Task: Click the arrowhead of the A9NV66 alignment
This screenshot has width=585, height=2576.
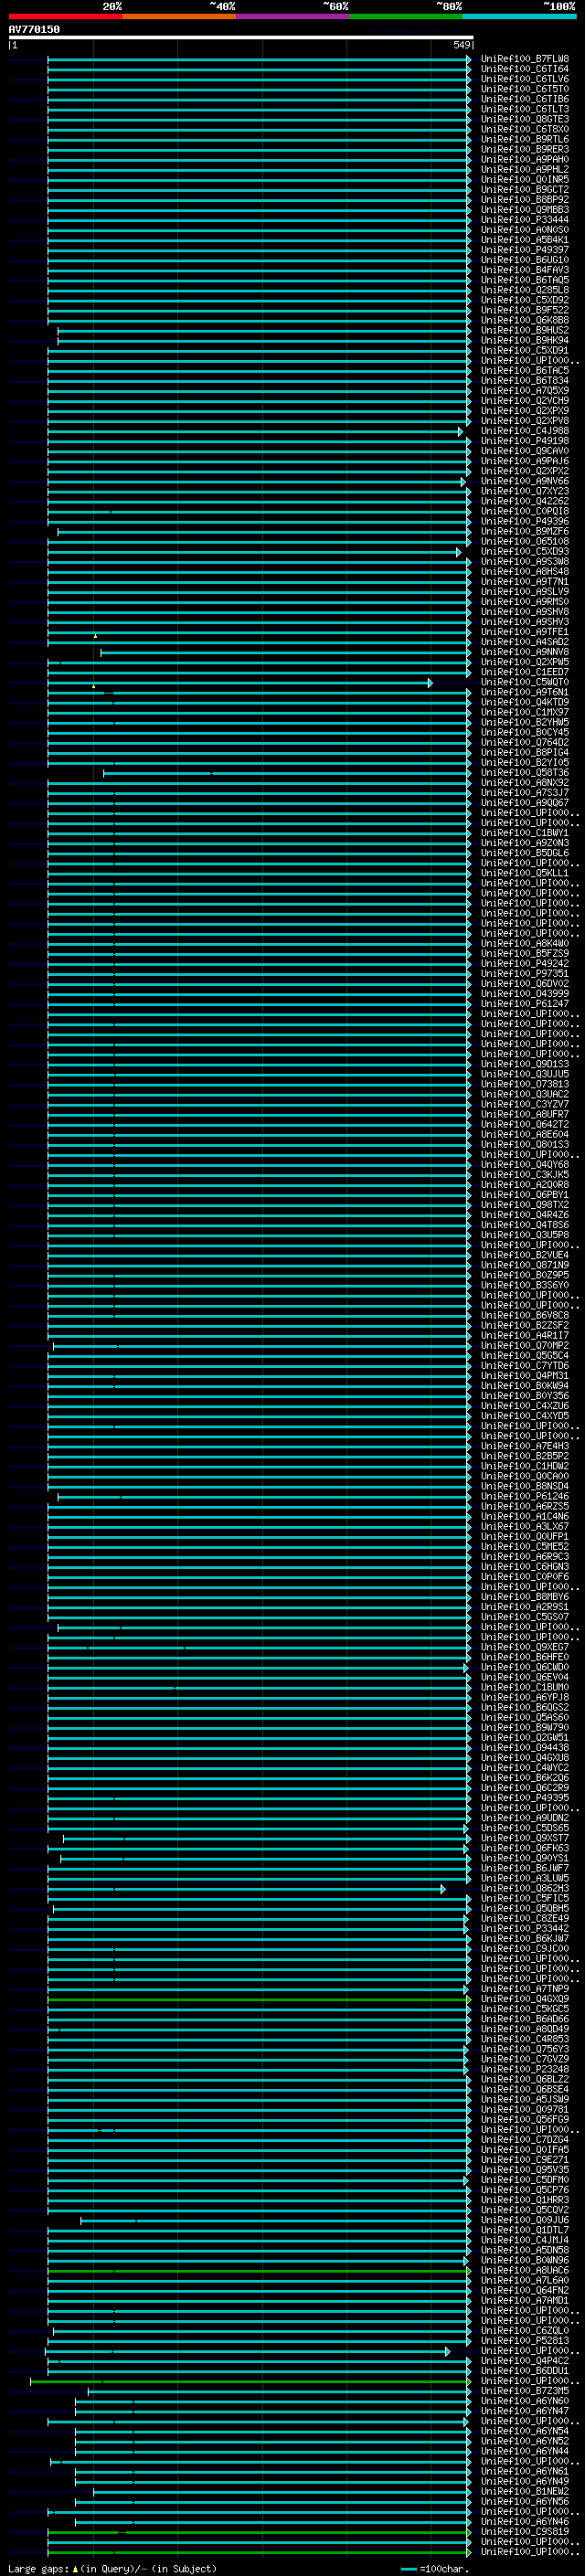Action: pyautogui.click(x=463, y=482)
